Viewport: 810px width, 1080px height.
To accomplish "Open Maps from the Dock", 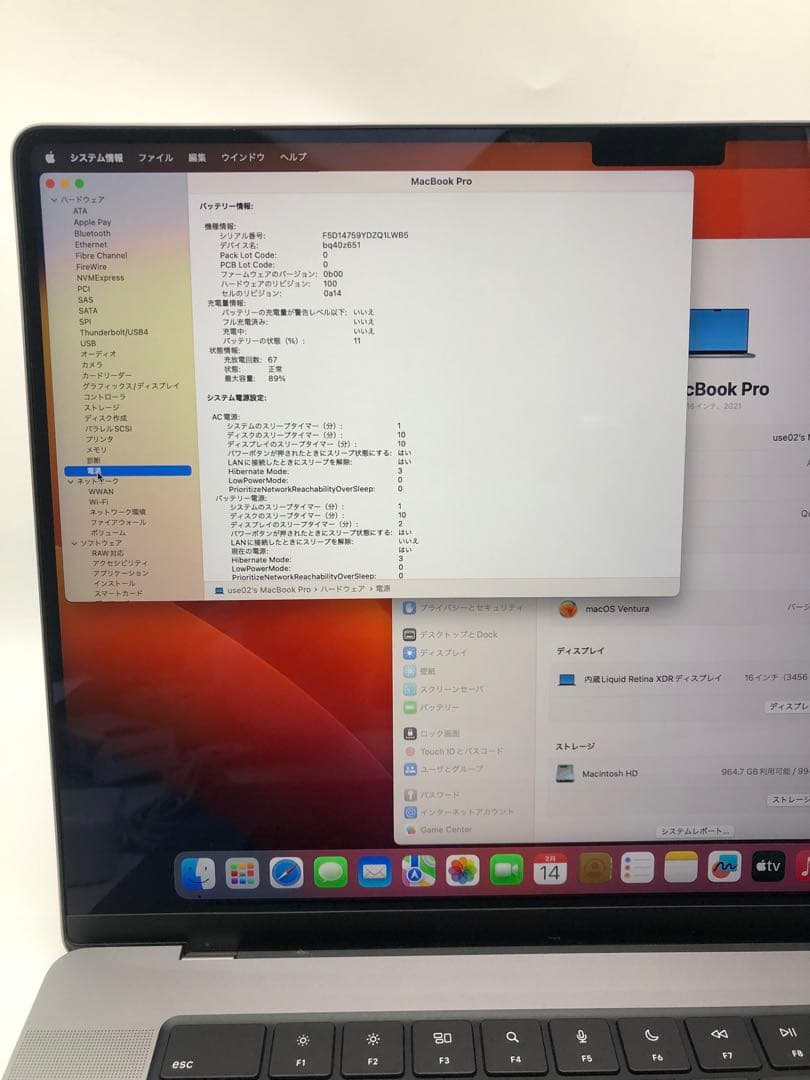I will pyautogui.click(x=419, y=871).
